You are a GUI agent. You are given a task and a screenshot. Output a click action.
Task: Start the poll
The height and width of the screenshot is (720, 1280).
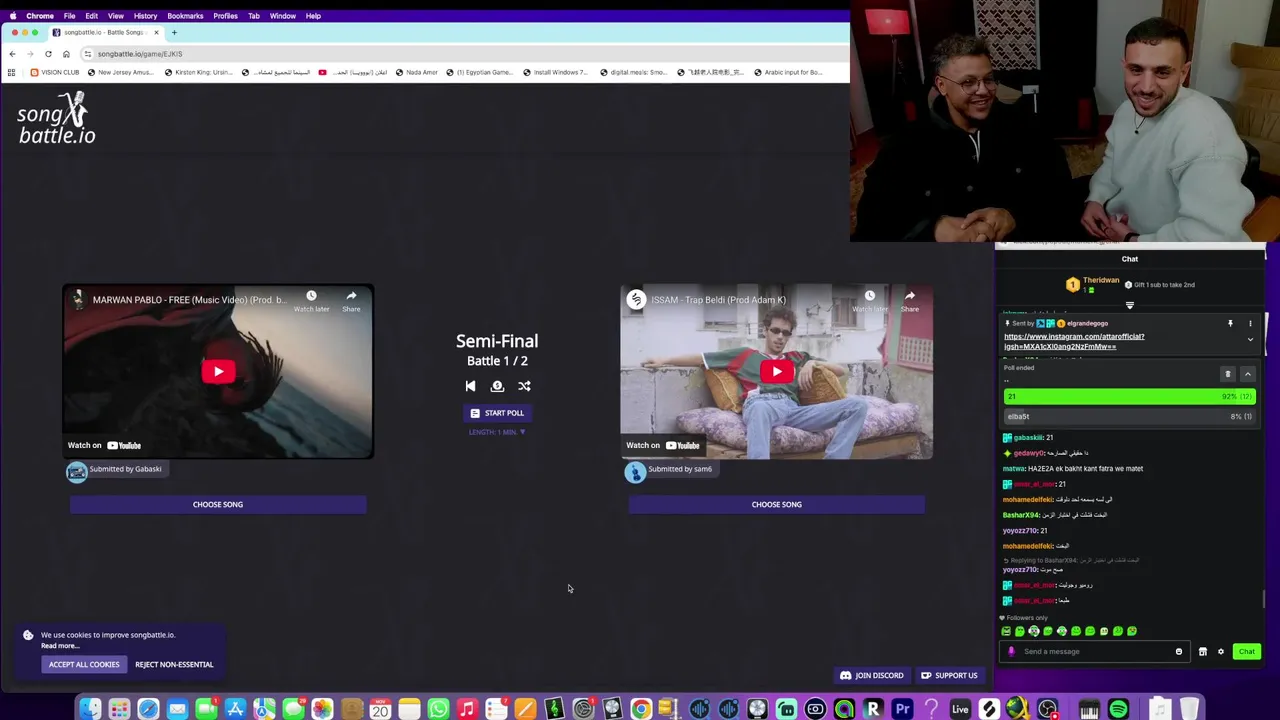pos(497,413)
